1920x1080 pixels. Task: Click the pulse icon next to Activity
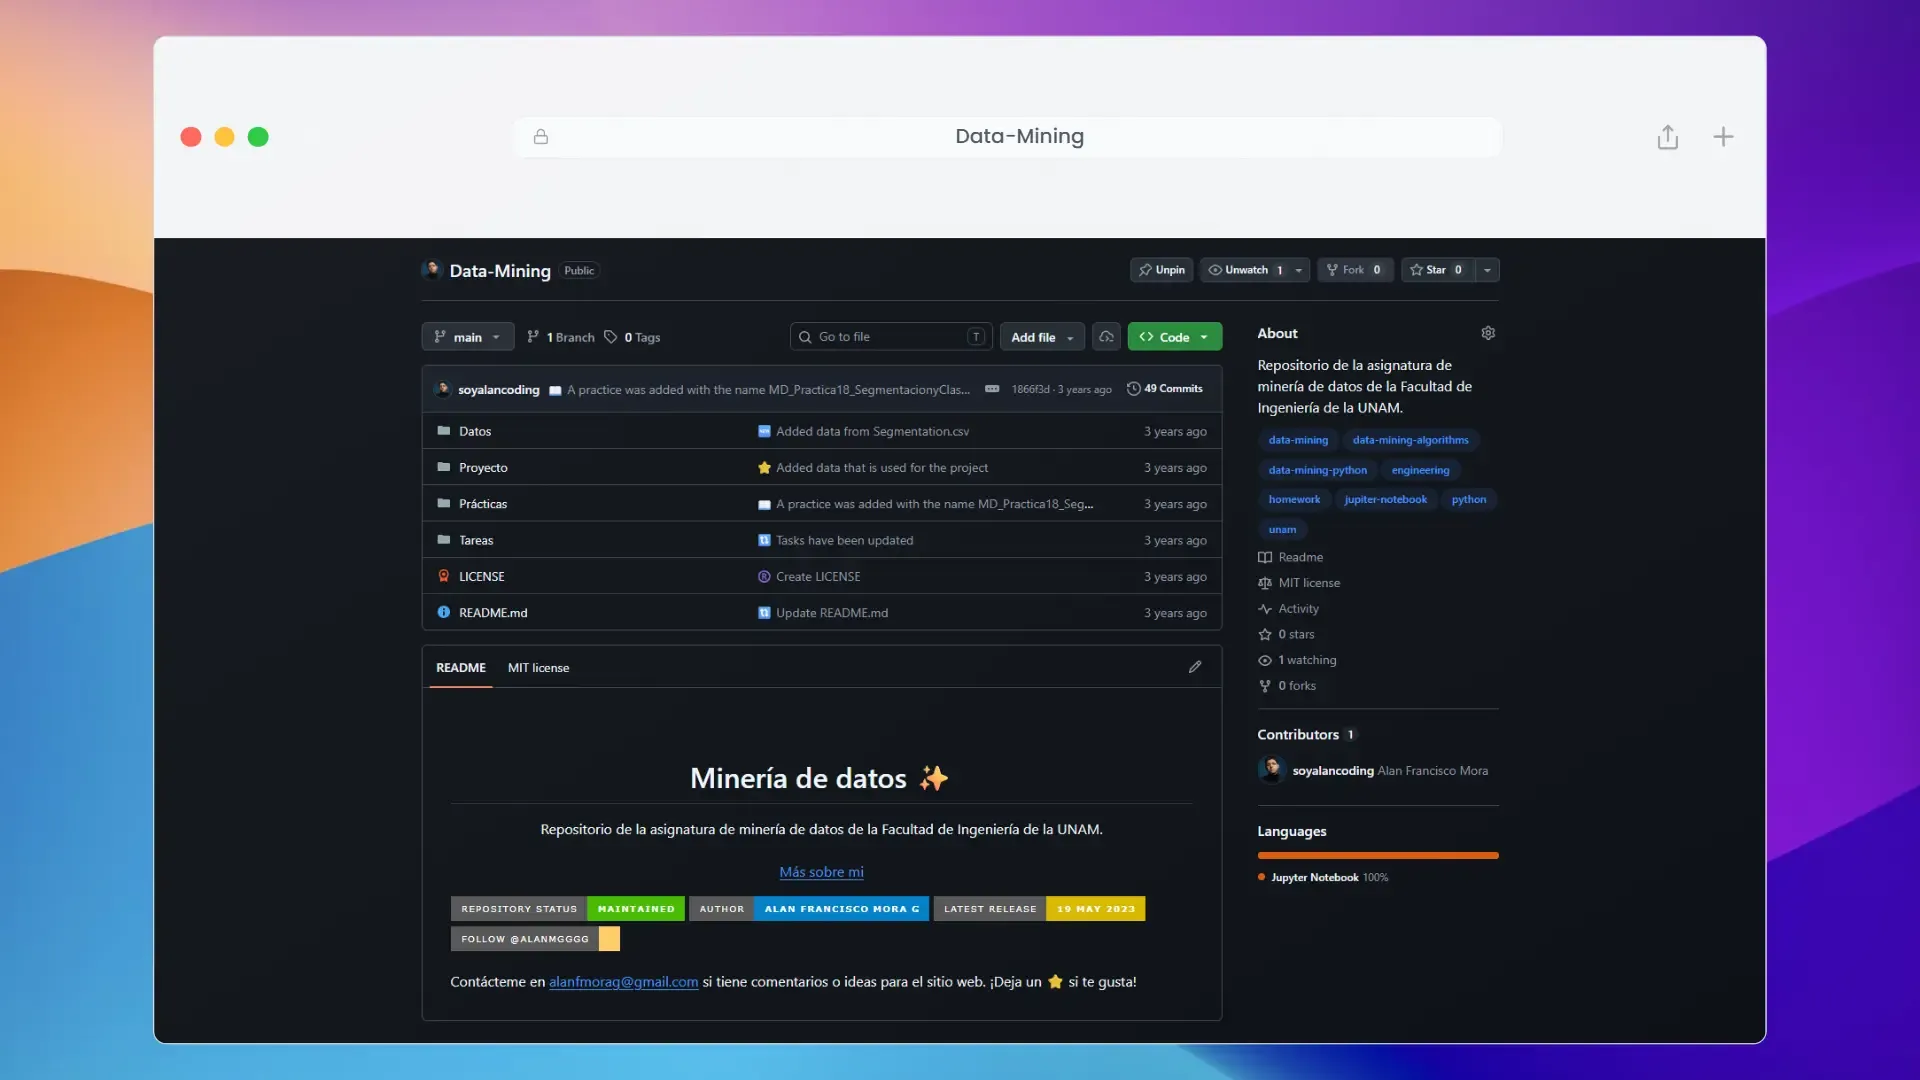pyautogui.click(x=1265, y=609)
